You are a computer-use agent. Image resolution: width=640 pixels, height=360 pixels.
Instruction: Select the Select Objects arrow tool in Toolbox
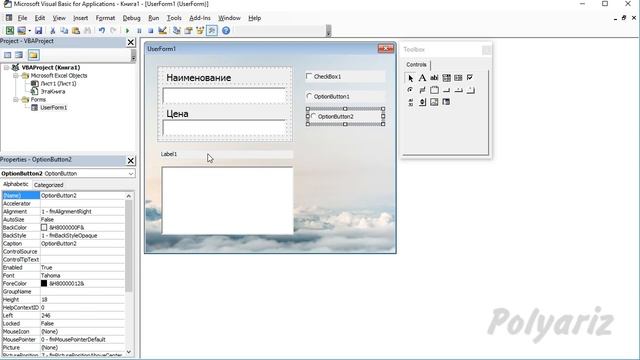(x=410, y=78)
